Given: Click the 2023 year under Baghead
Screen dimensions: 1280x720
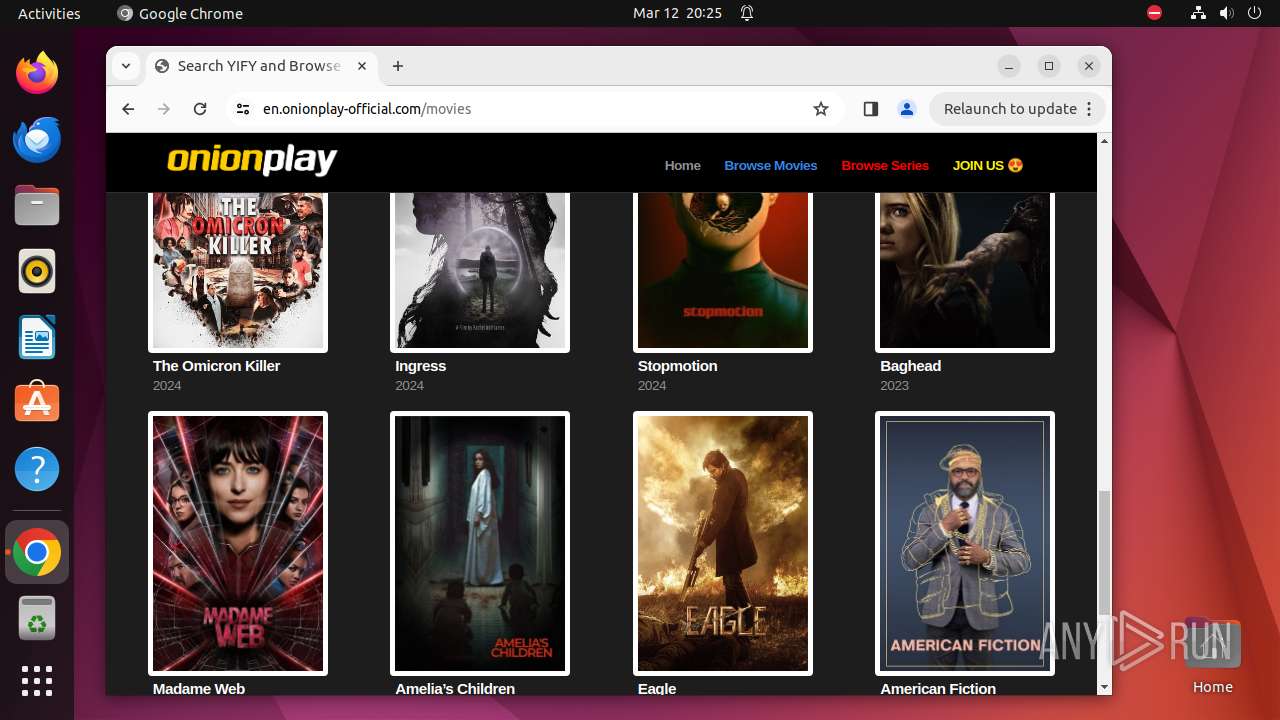Looking at the screenshot, I should coord(894,385).
